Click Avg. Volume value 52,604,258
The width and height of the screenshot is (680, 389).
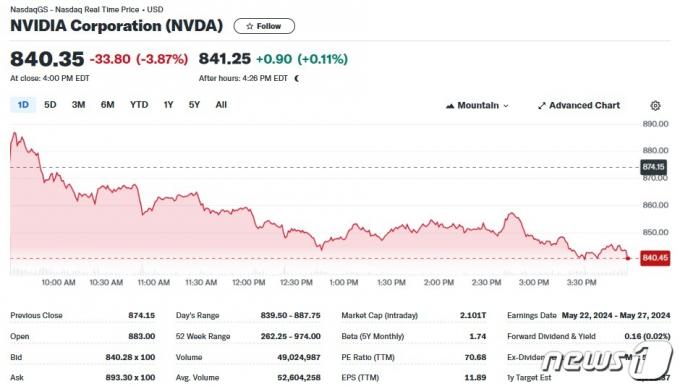[x=299, y=377]
